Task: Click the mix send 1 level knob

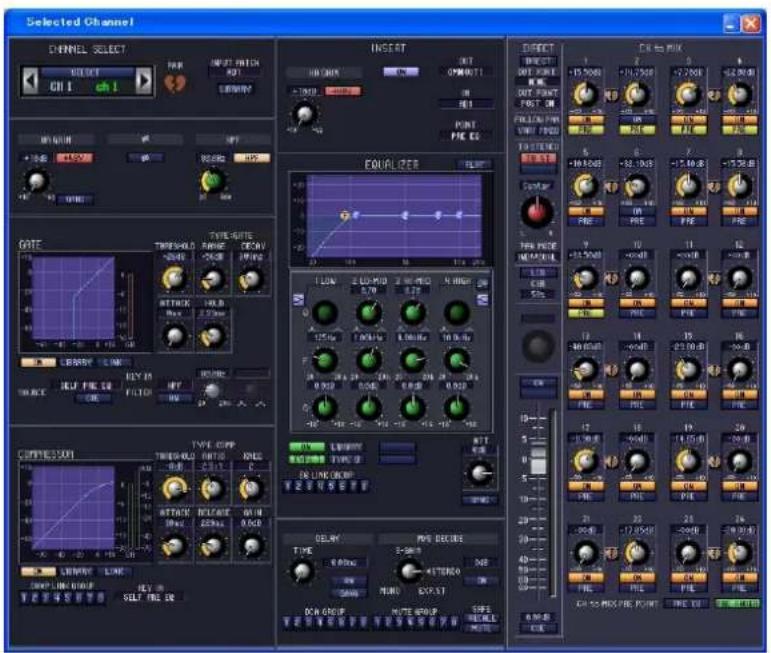Action: (585, 94)
